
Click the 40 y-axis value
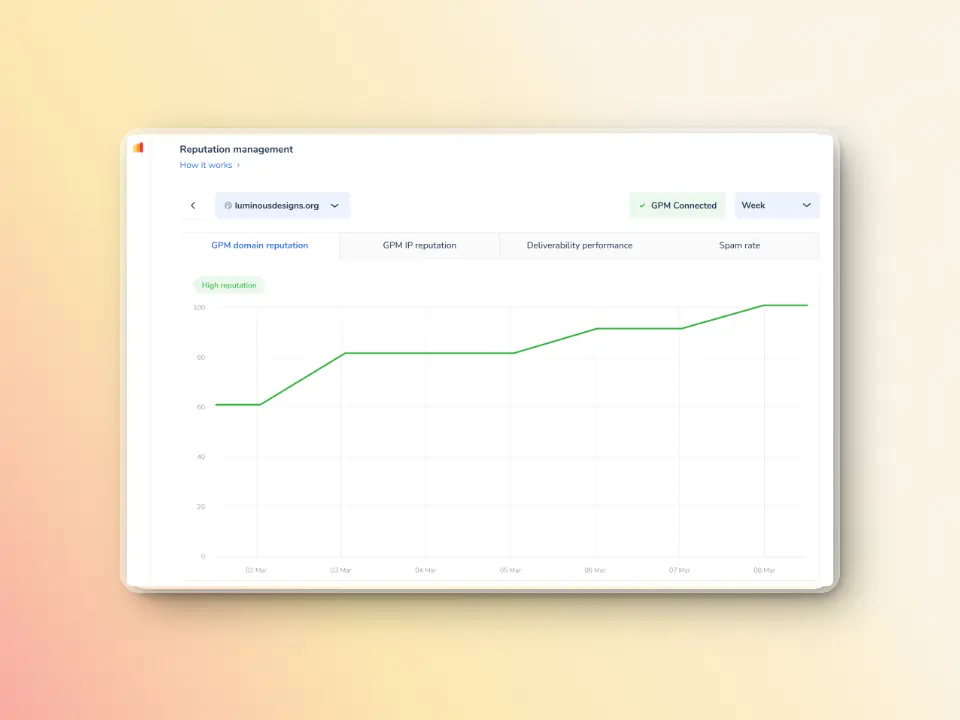click(x=201, y=457)
